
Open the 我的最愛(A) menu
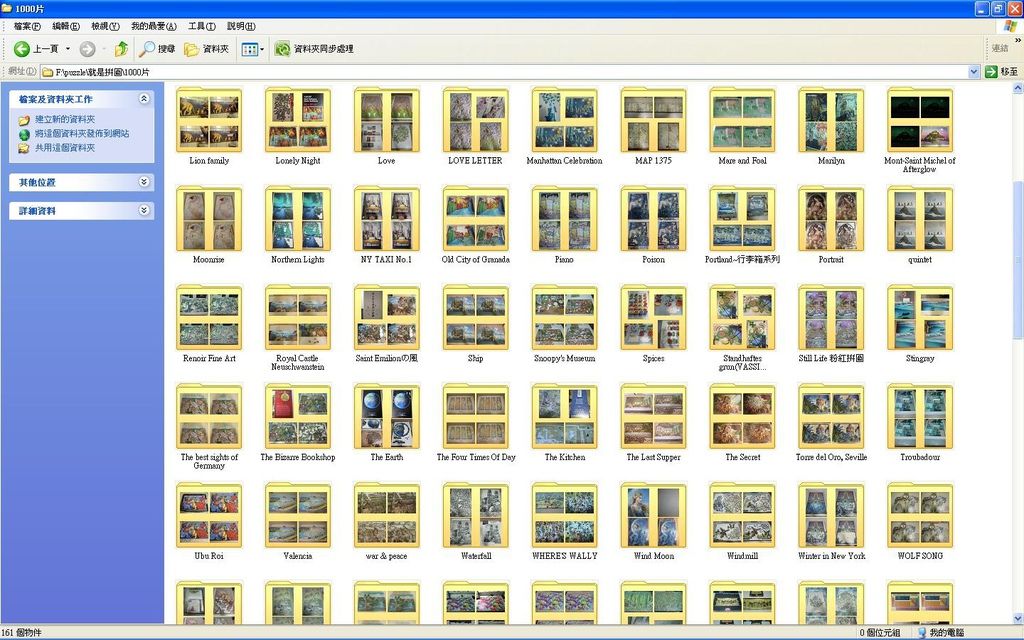(x=153, y=26)
